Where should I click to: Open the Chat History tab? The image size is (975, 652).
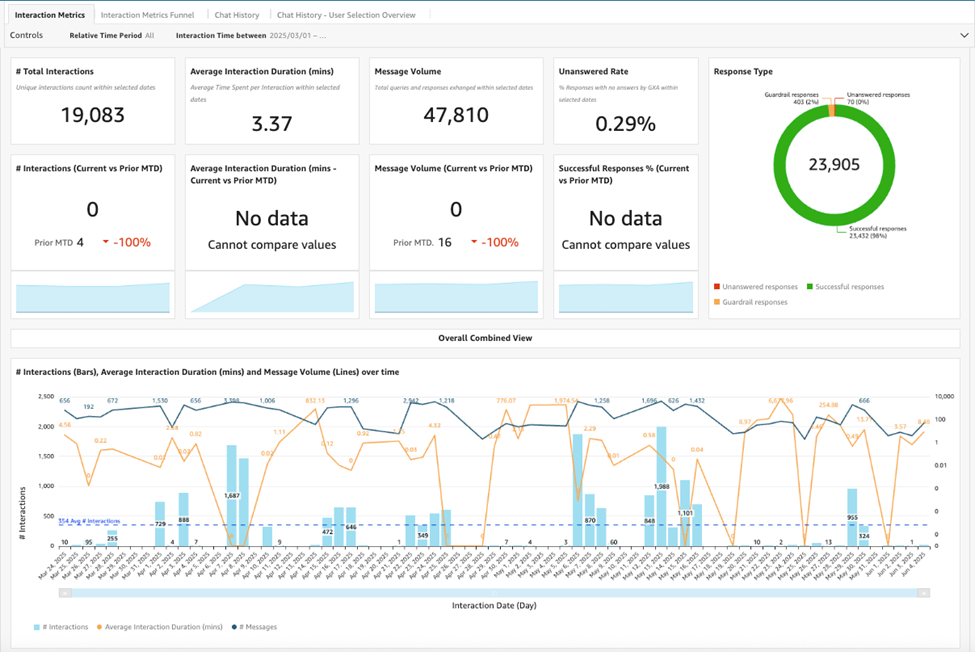237,15
